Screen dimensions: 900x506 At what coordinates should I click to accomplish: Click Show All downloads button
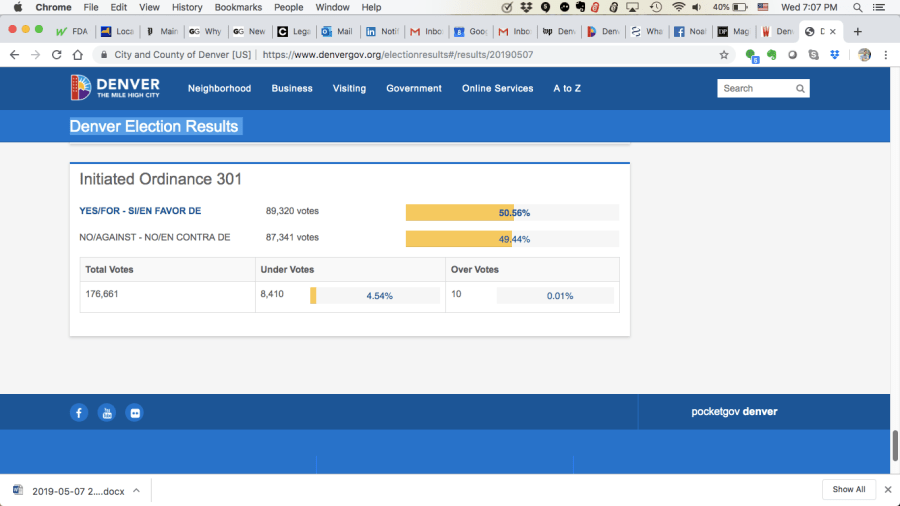pyautogui.click(x=849, y=489)
